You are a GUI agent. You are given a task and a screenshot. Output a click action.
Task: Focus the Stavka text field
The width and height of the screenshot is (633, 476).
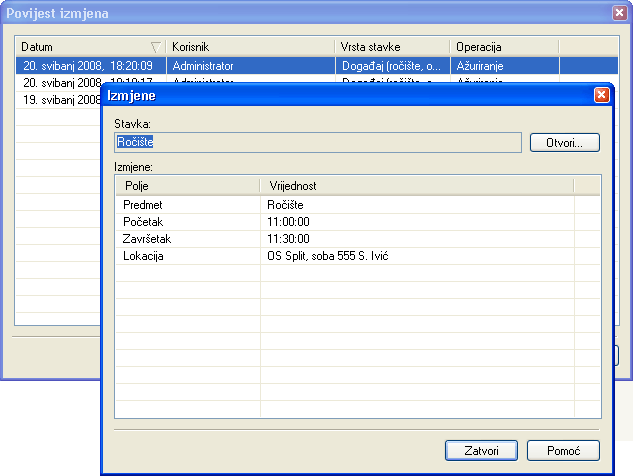click(318, 142)
